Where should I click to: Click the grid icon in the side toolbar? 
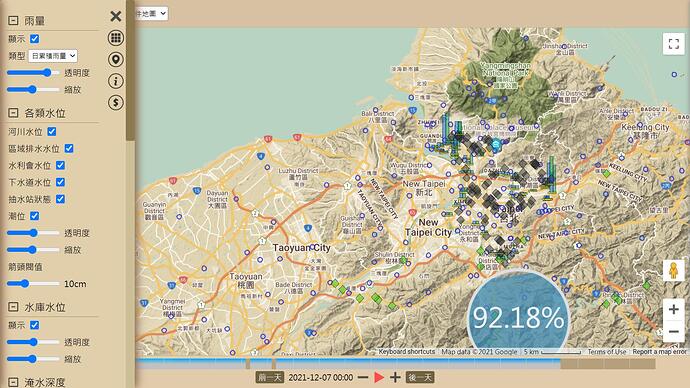click(116, 38)
